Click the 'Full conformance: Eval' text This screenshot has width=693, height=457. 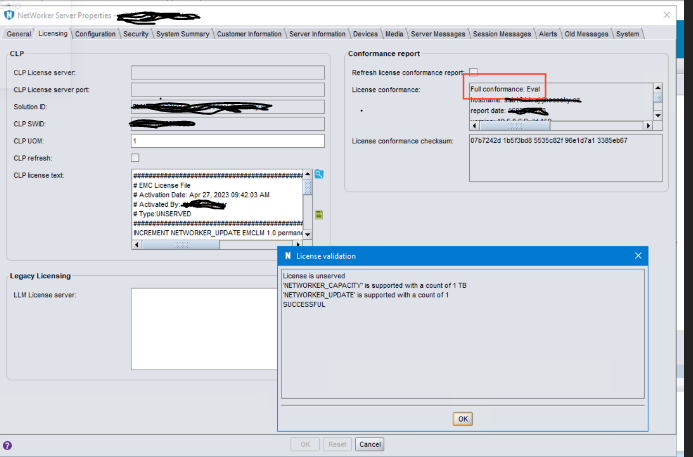[505, 89]
